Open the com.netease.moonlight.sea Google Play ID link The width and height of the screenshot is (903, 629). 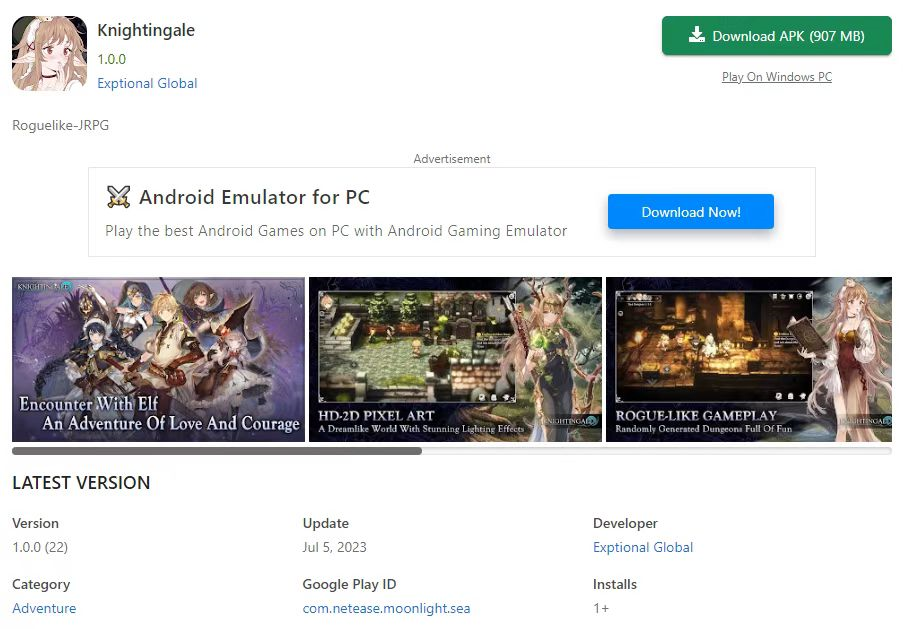point(386,608)
